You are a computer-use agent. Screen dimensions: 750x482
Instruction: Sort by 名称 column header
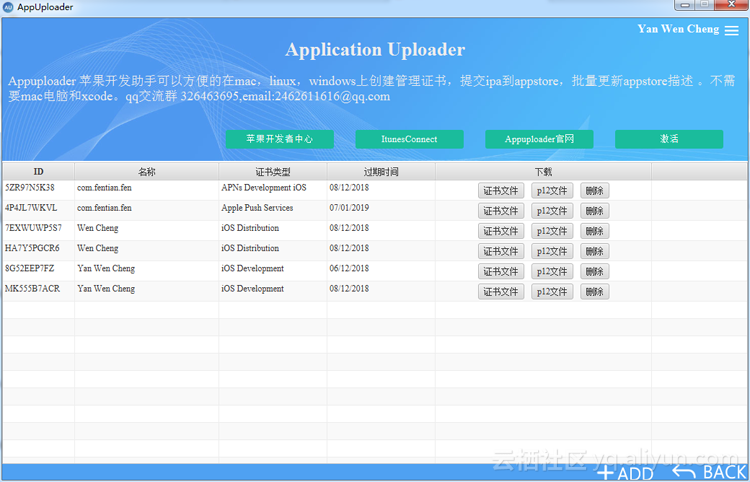[146, 172]
